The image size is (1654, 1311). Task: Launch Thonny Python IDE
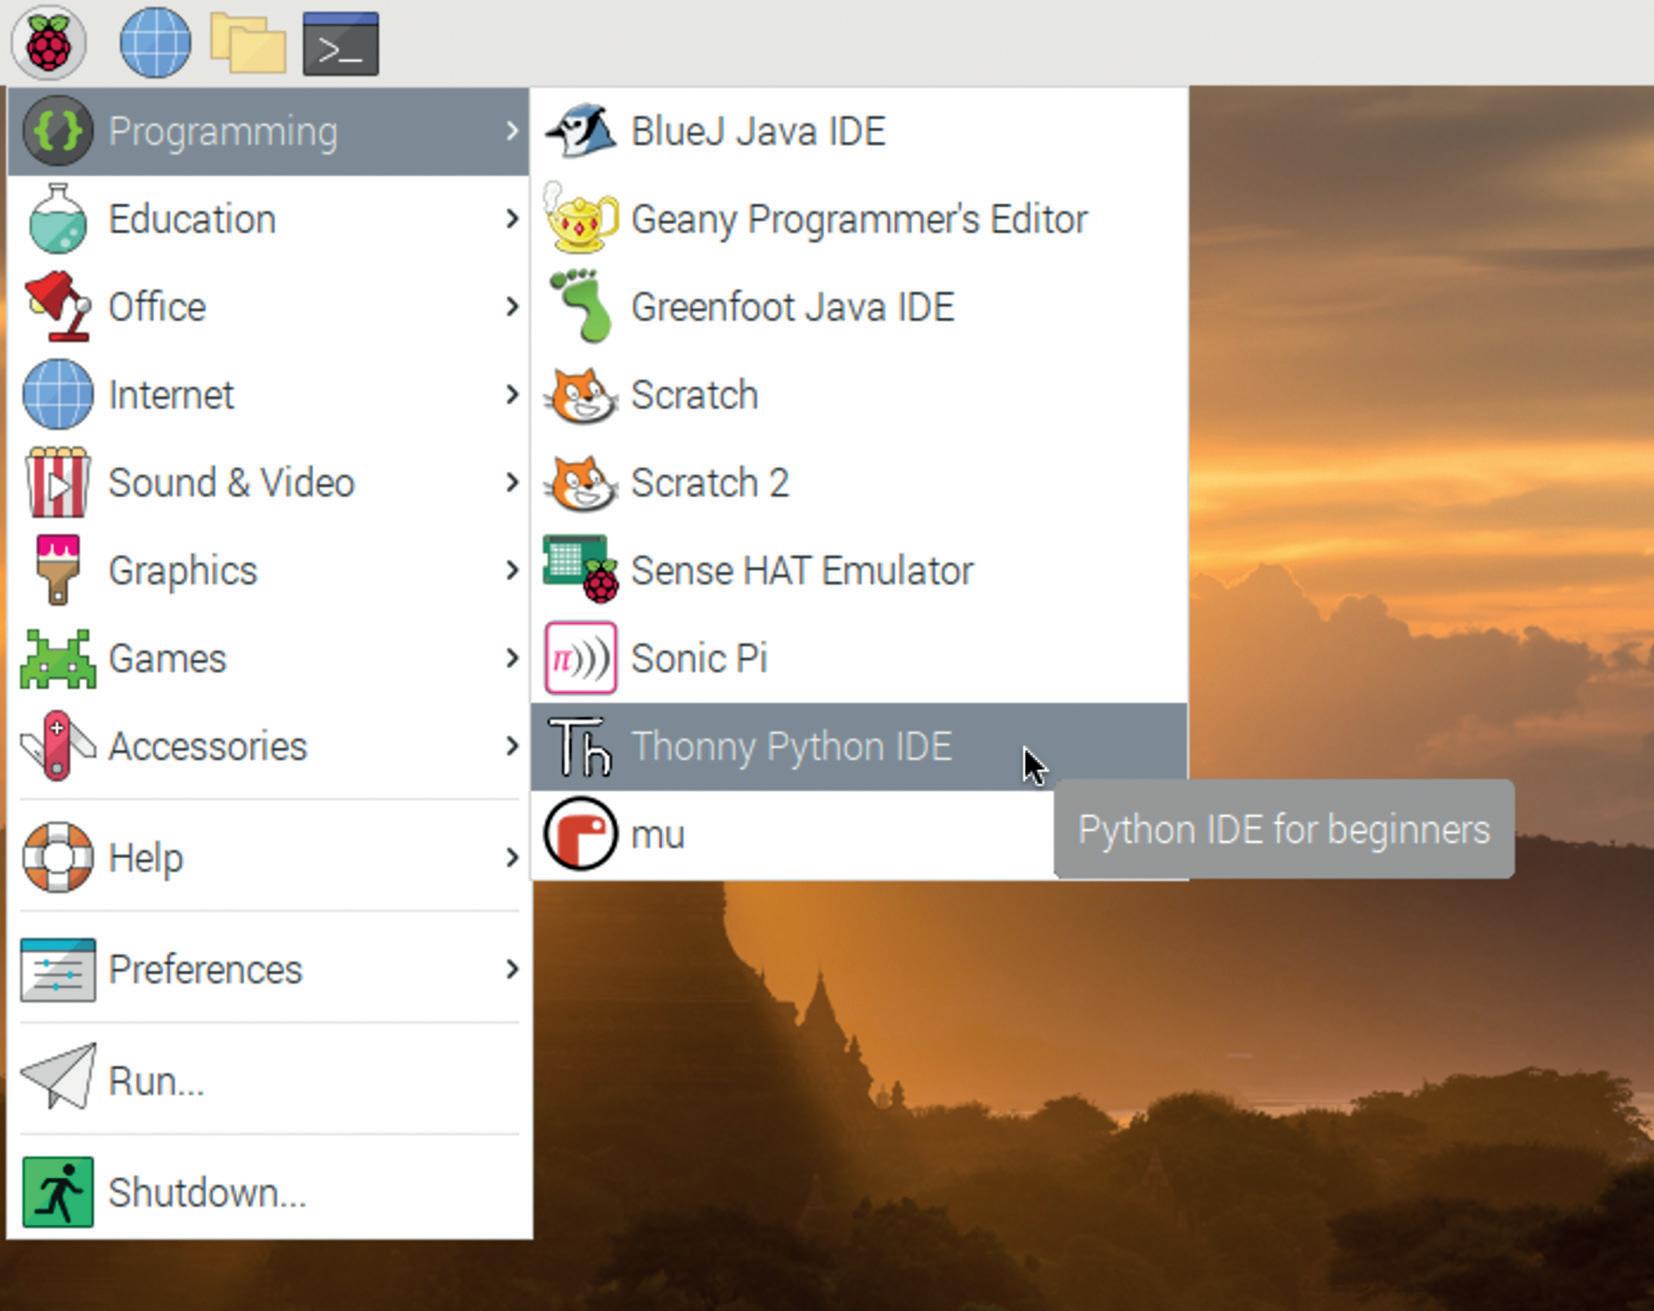coord(859,746)
